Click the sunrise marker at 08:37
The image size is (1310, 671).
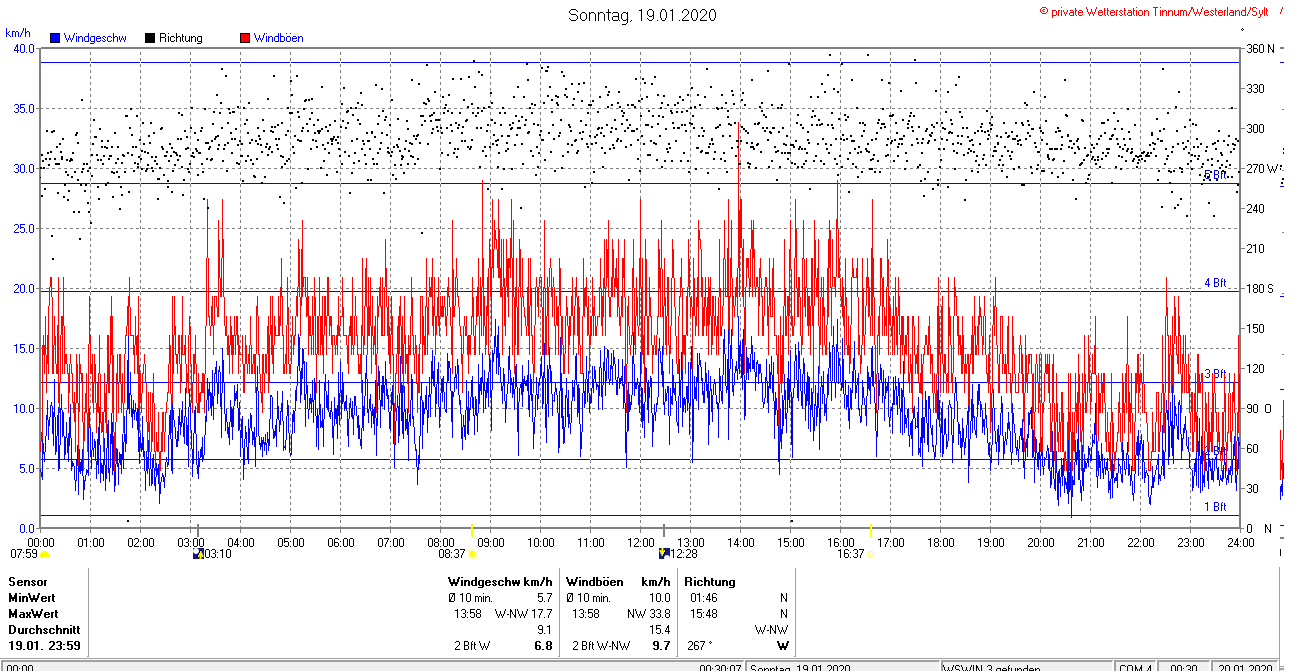tap(472, 553)
